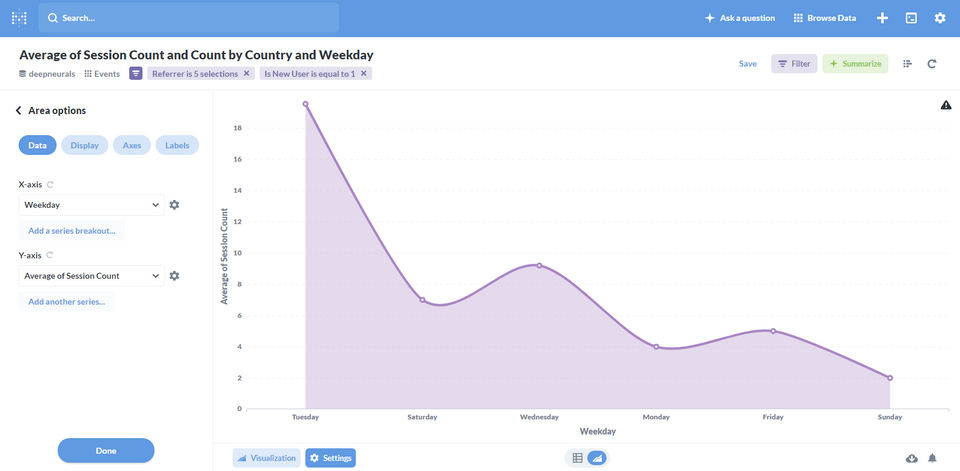Screen dimensions: 960x471
Task: Click the Metabase home logo
Action: (x=19, y=18)
